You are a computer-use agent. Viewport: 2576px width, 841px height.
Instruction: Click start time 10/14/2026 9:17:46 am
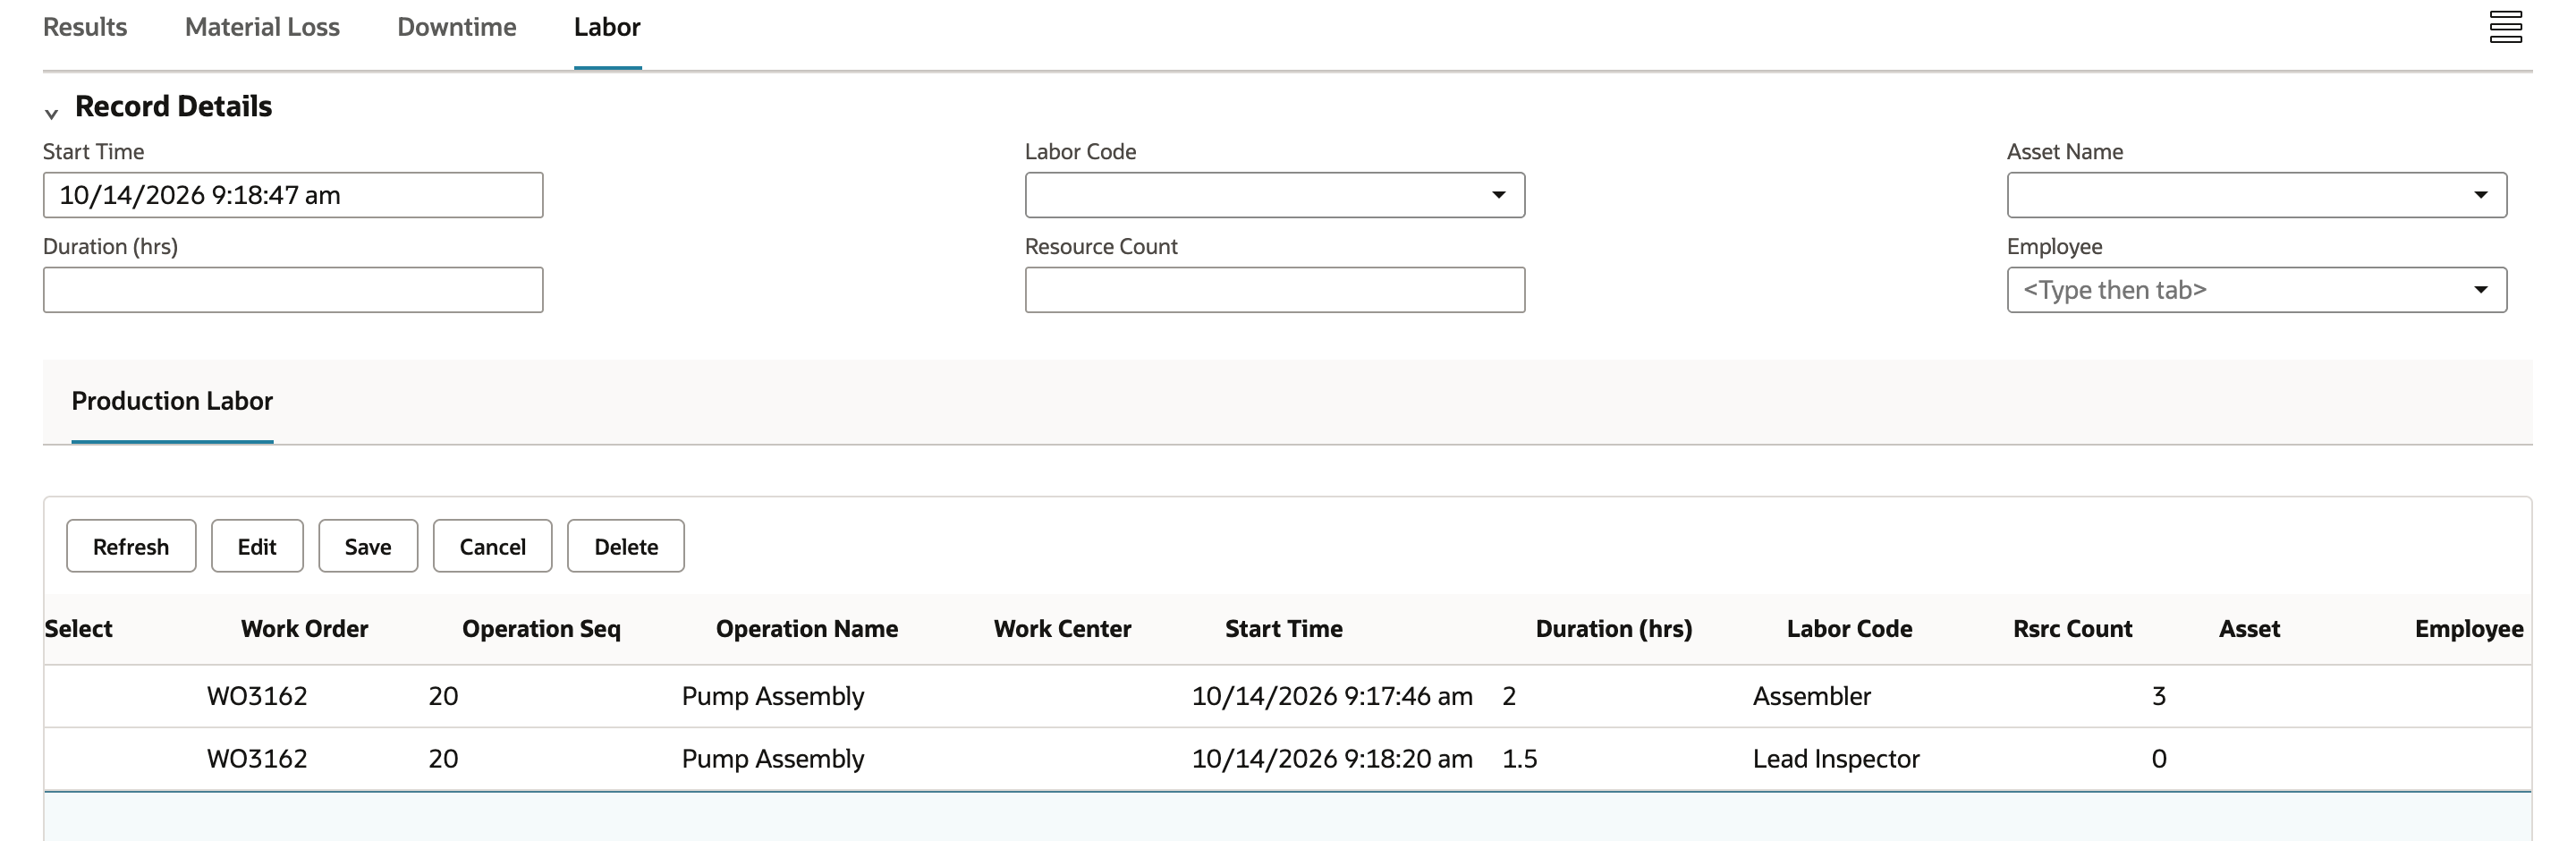1332,696
